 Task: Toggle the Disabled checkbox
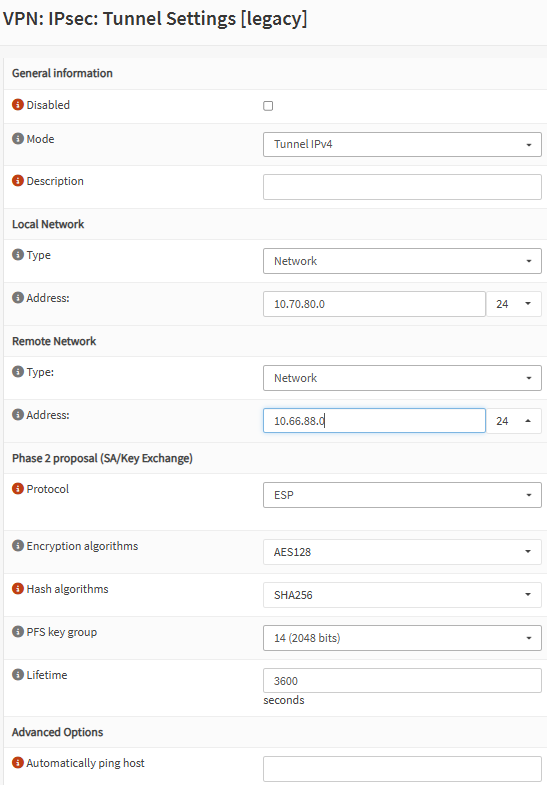tap(268, 106)
